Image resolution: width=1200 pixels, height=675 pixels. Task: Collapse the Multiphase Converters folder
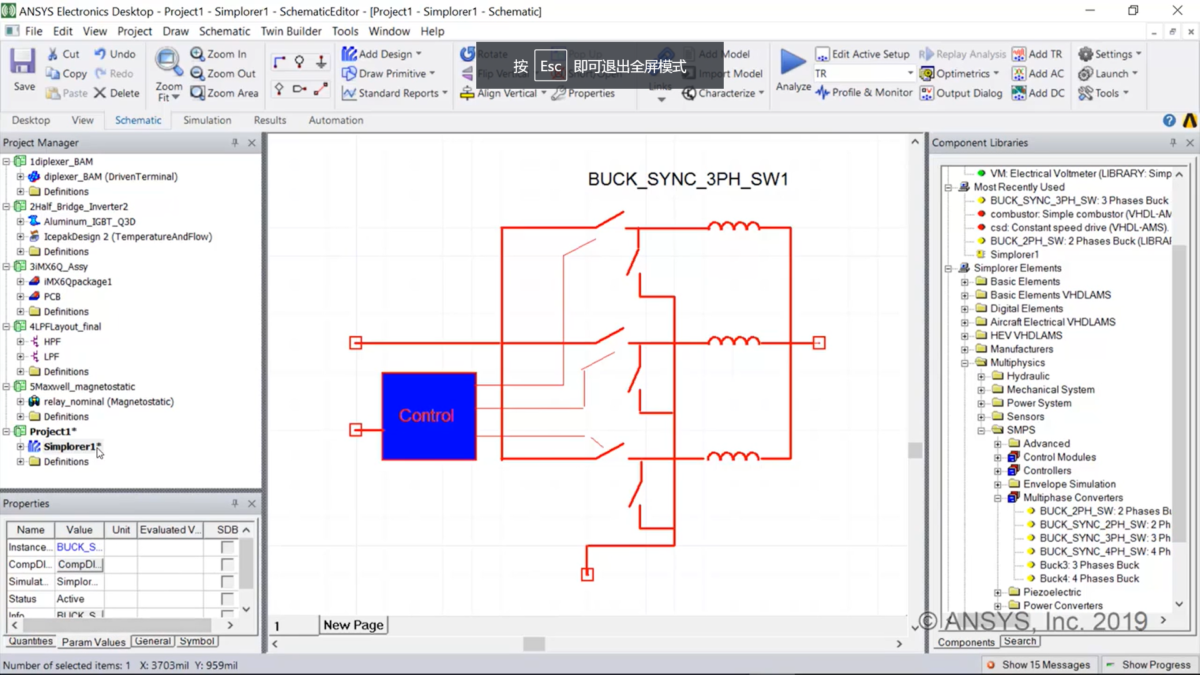[997, 497]
